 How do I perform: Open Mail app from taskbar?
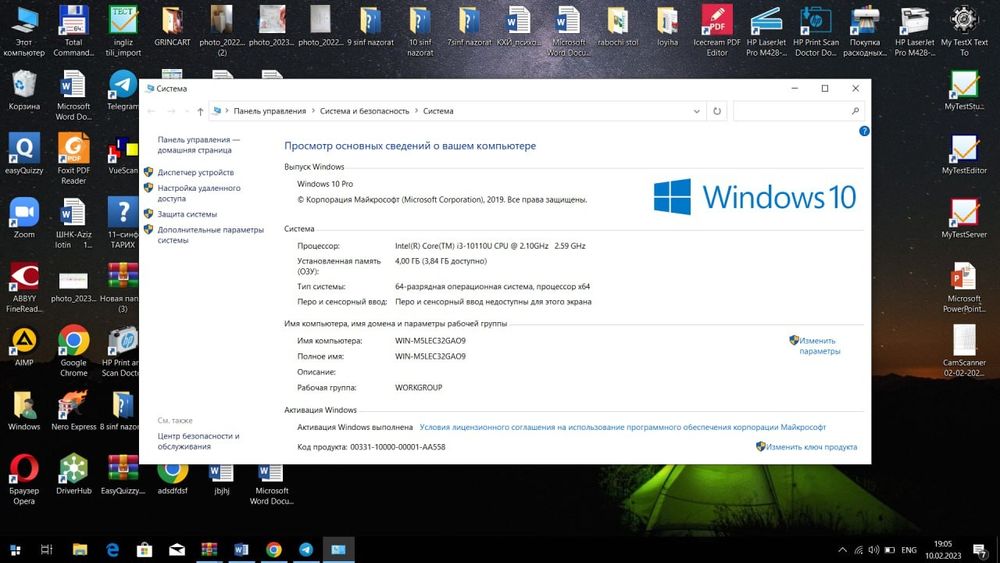click(177, 549)
